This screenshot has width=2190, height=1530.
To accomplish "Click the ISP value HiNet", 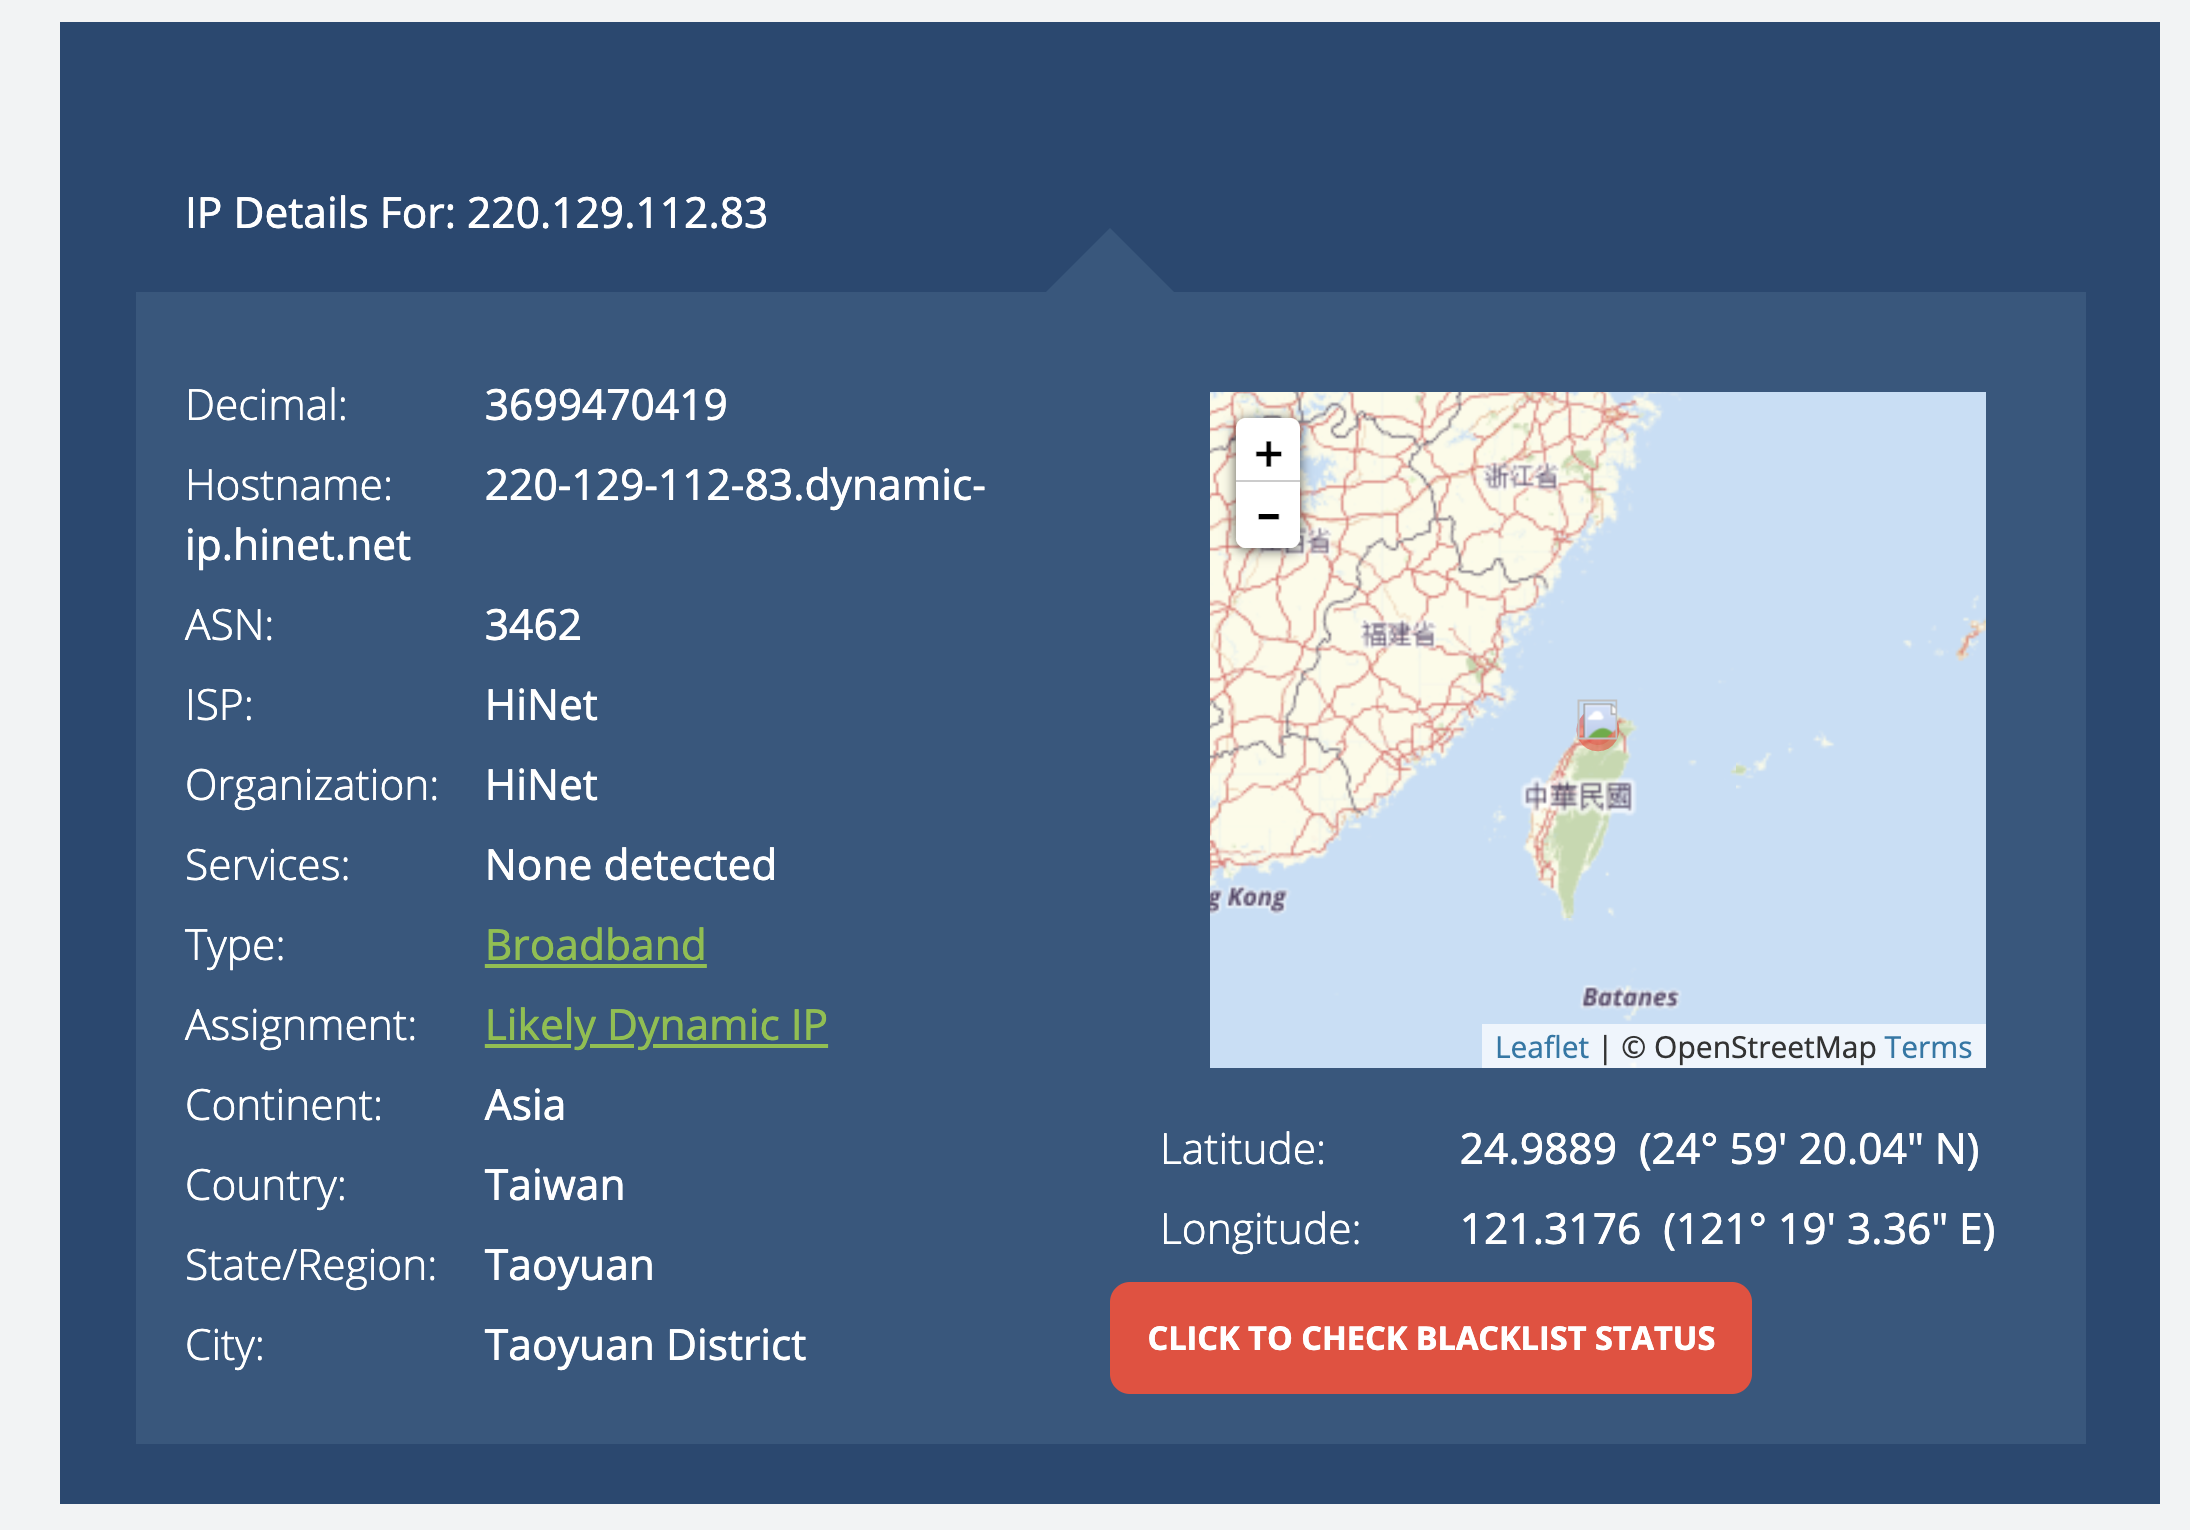I will click(541, 705).
